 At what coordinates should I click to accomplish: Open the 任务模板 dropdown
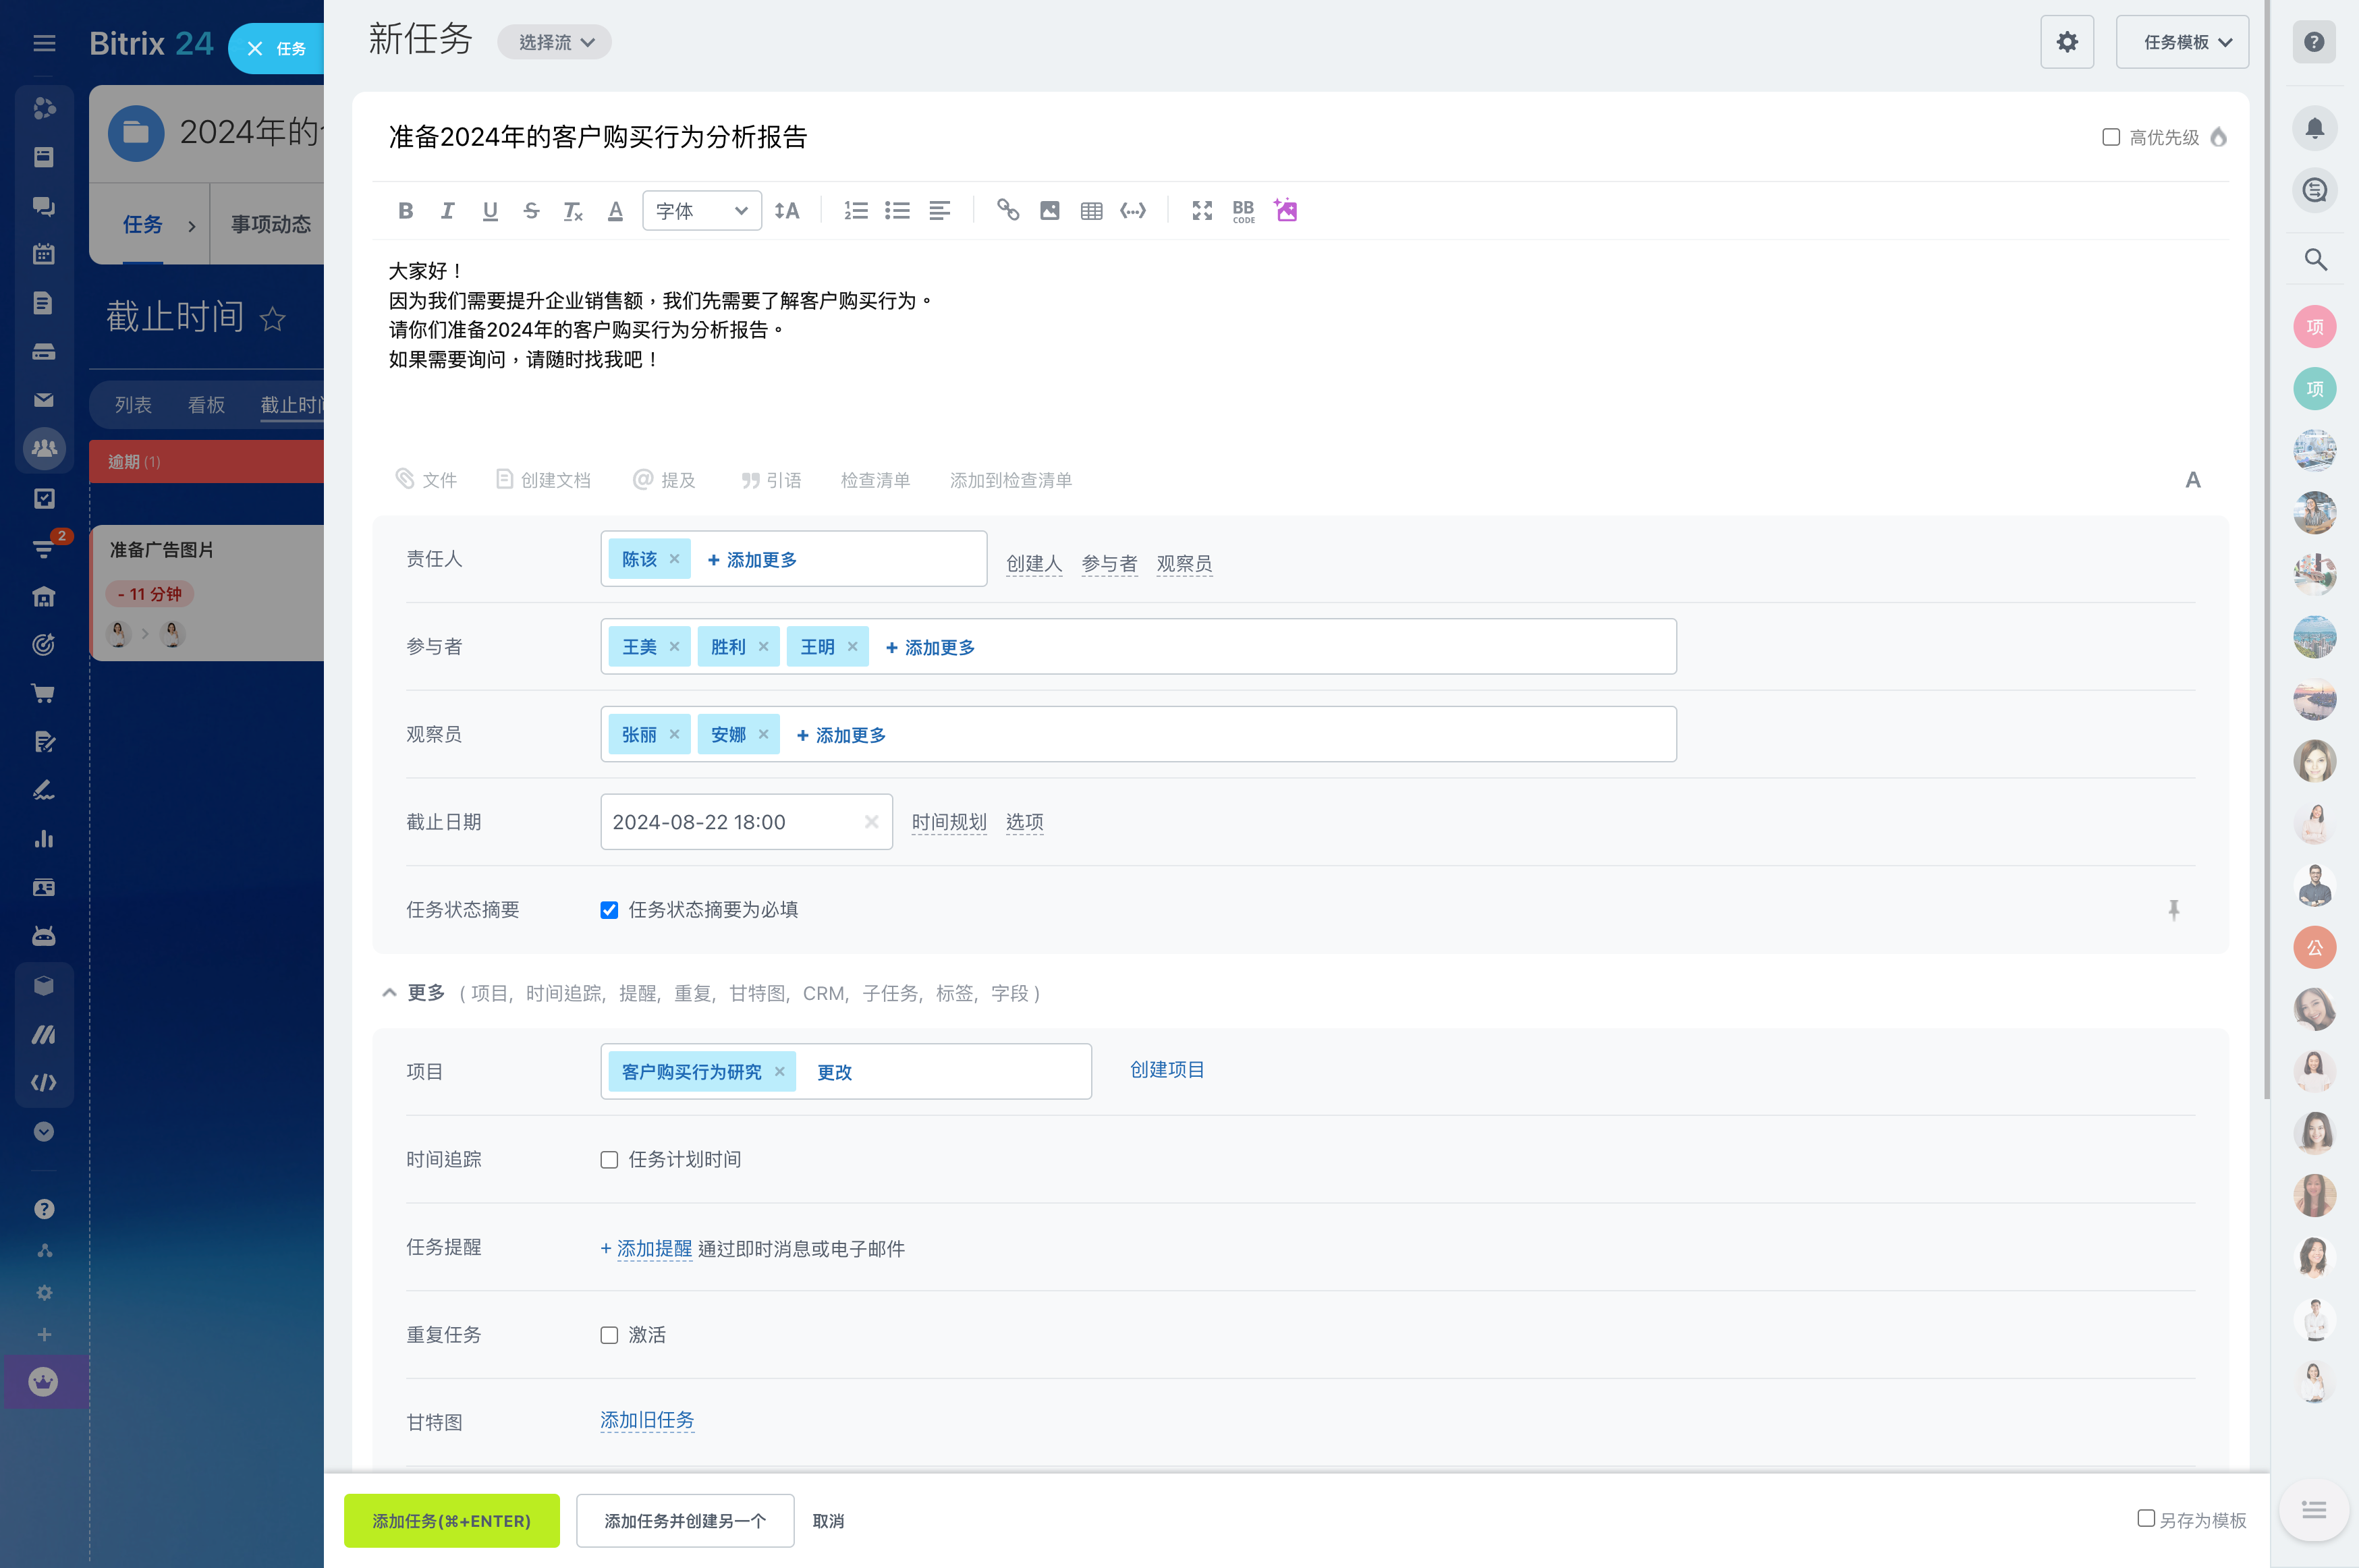pos(2181,42)
